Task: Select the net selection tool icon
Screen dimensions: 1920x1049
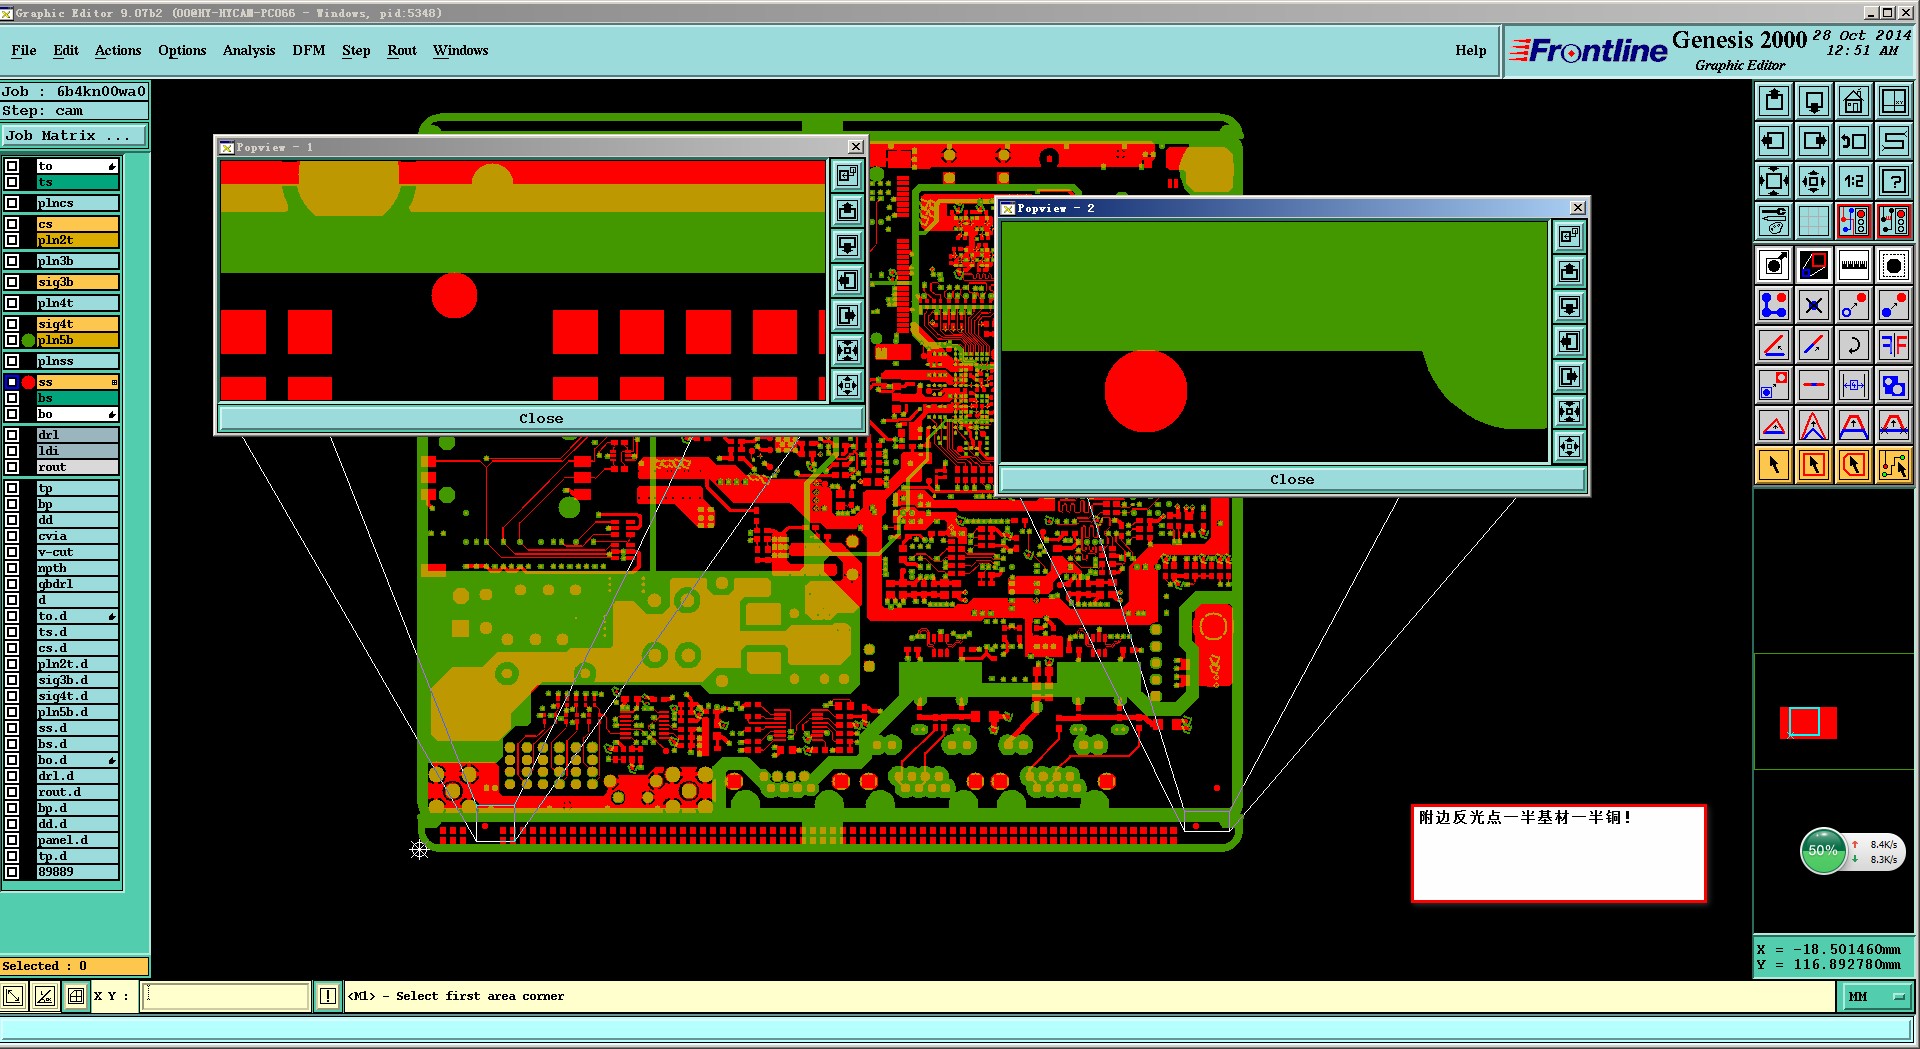Action: point(1894,465)
